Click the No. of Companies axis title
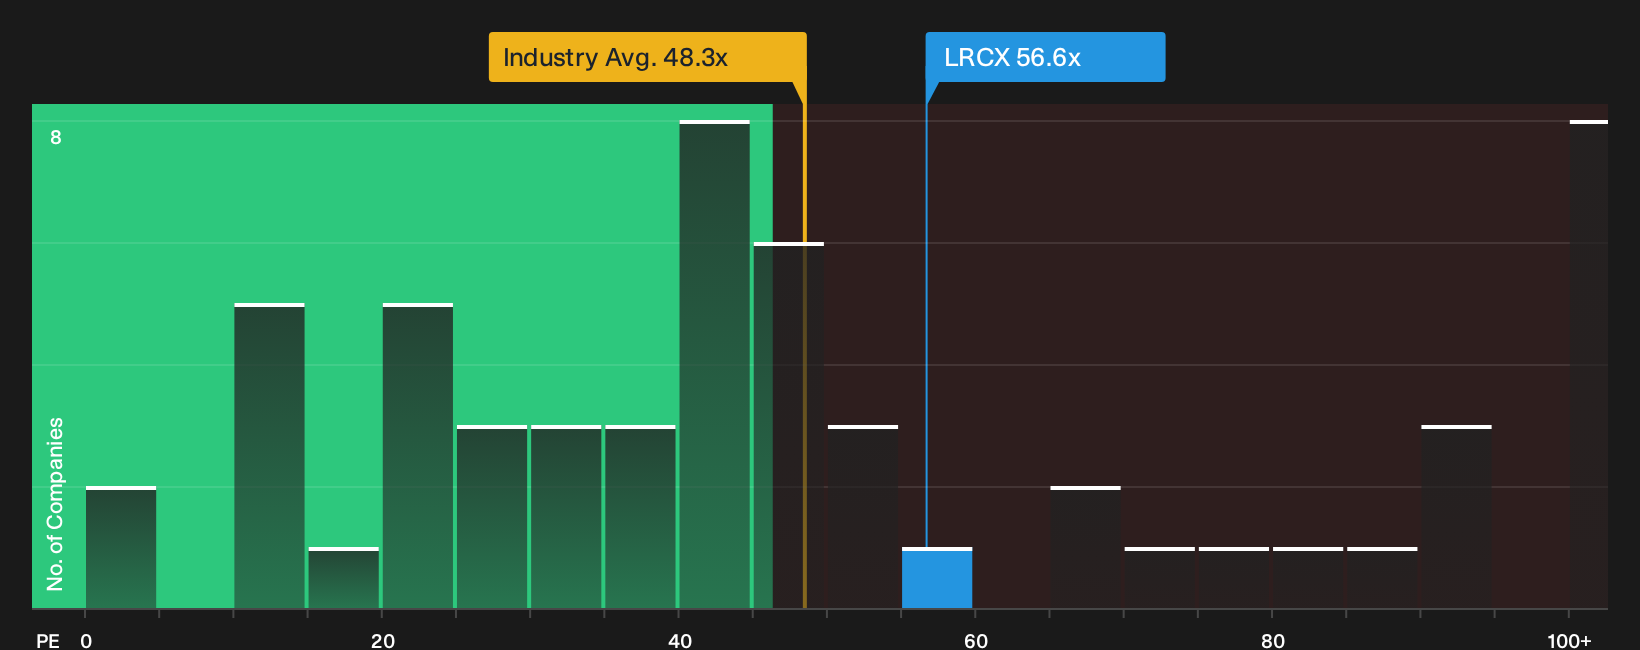 coord(55,503)
